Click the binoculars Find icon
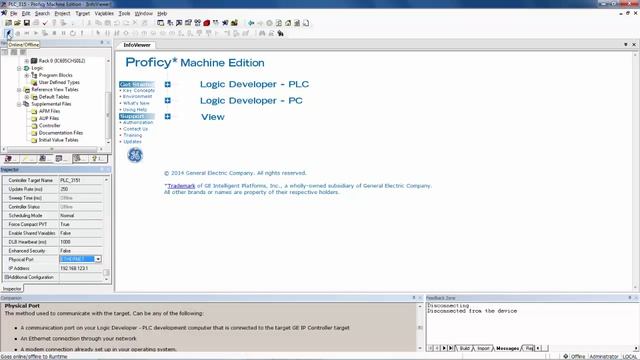 (262, 33)
